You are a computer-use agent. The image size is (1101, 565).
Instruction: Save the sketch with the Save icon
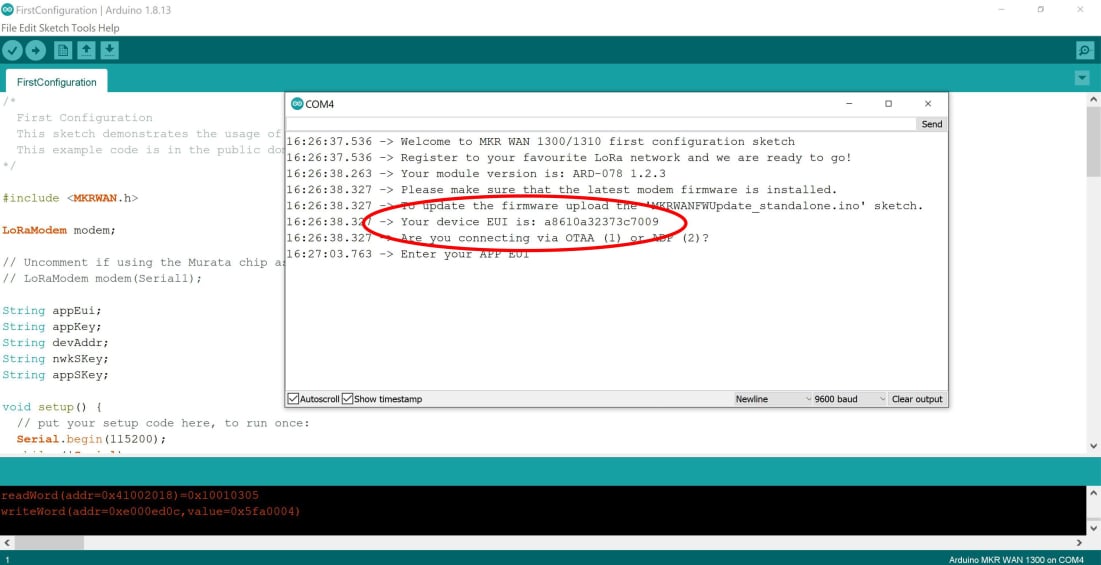(110, 51)
